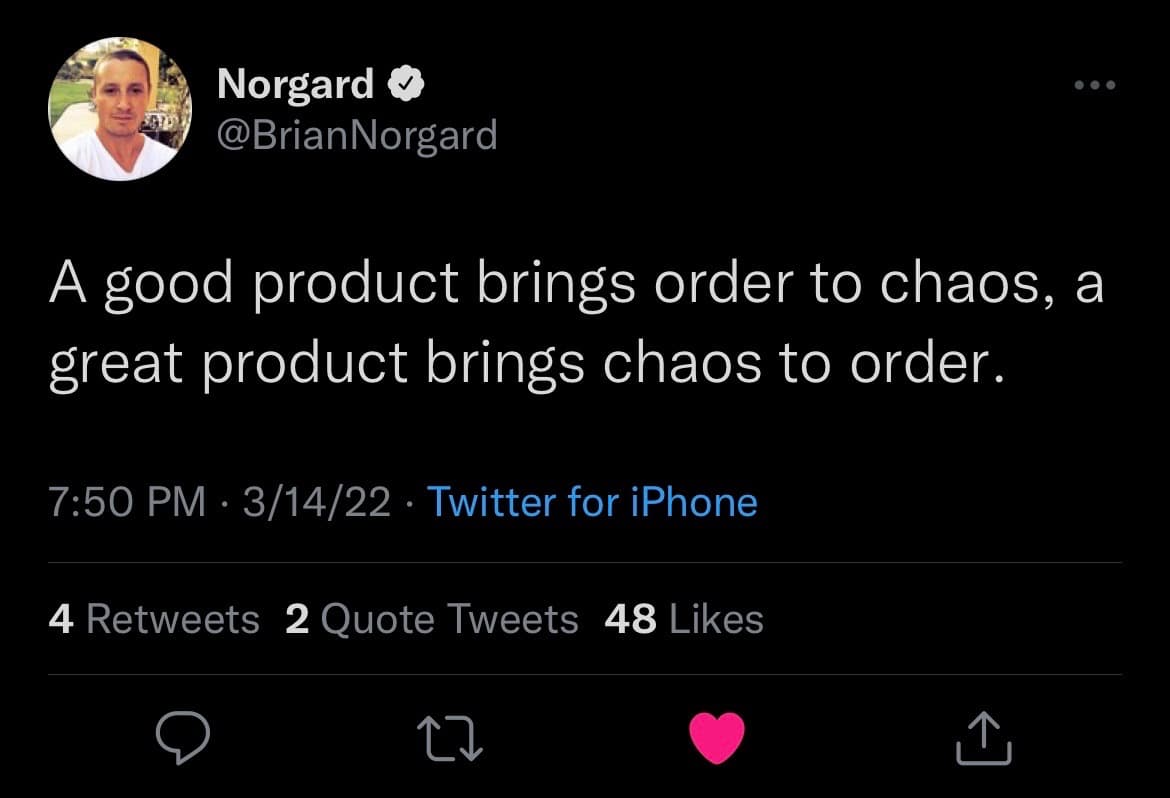
Task: Click the 7:50 PM timestamp
Action: [127, 502]
